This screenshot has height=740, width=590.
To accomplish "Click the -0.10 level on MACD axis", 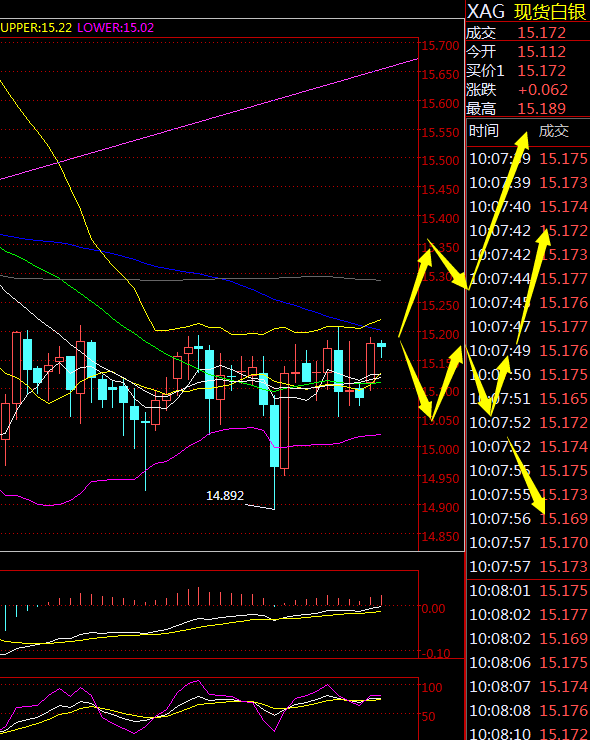I will 435,653.
